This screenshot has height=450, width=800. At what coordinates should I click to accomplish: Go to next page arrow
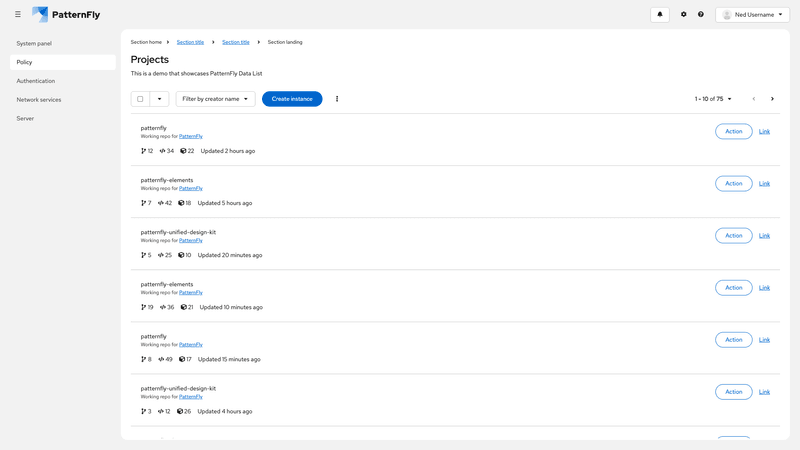click(x=772, y=99)
